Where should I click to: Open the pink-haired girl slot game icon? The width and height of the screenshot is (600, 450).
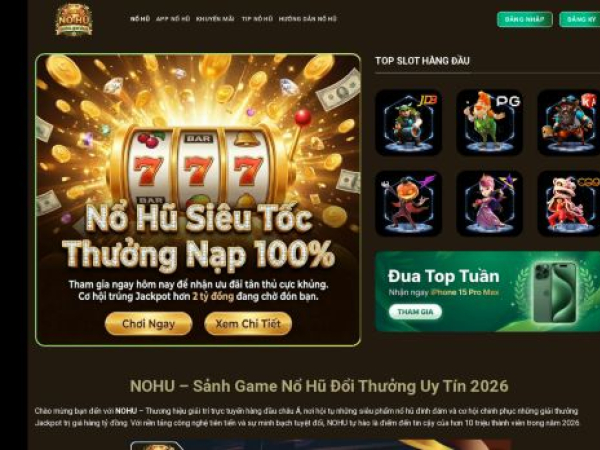(x=489, y=203)
